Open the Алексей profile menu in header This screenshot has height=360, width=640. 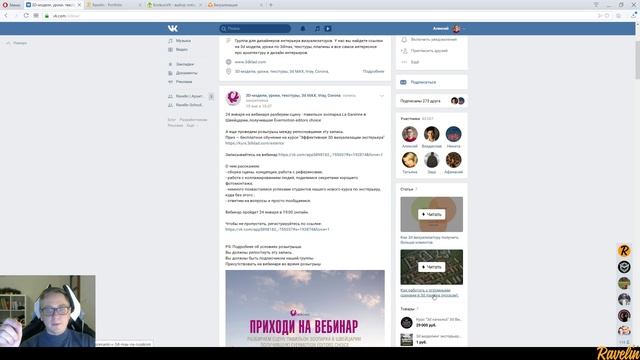point(449,29)
